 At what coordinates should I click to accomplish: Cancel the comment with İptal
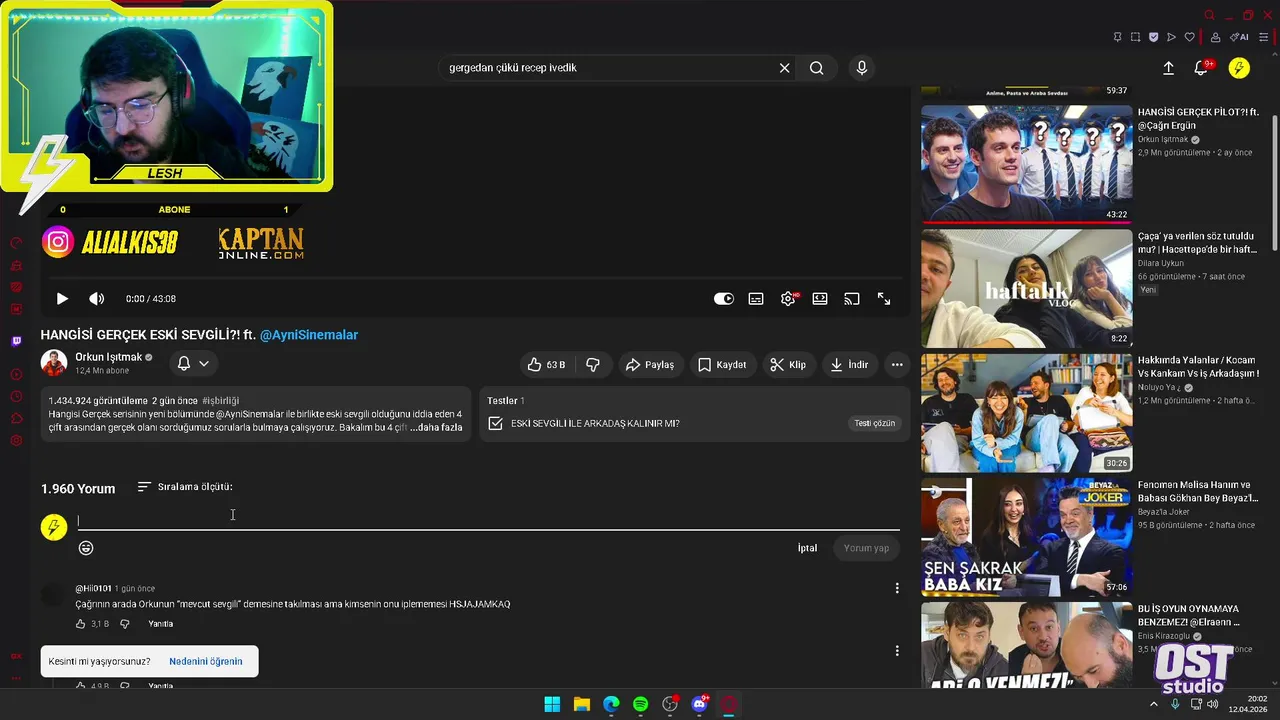point(807,548)
